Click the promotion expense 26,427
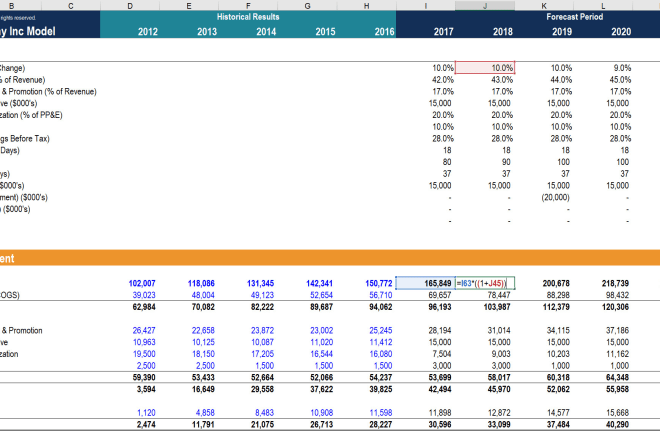This screenshot has height=440, width=660. (144, 331)
